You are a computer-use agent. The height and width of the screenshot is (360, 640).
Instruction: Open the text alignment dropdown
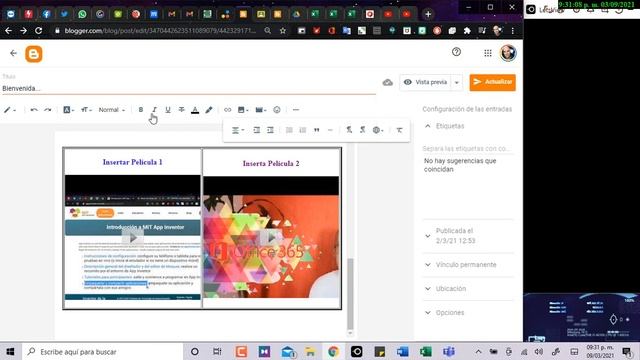point(238,130)
